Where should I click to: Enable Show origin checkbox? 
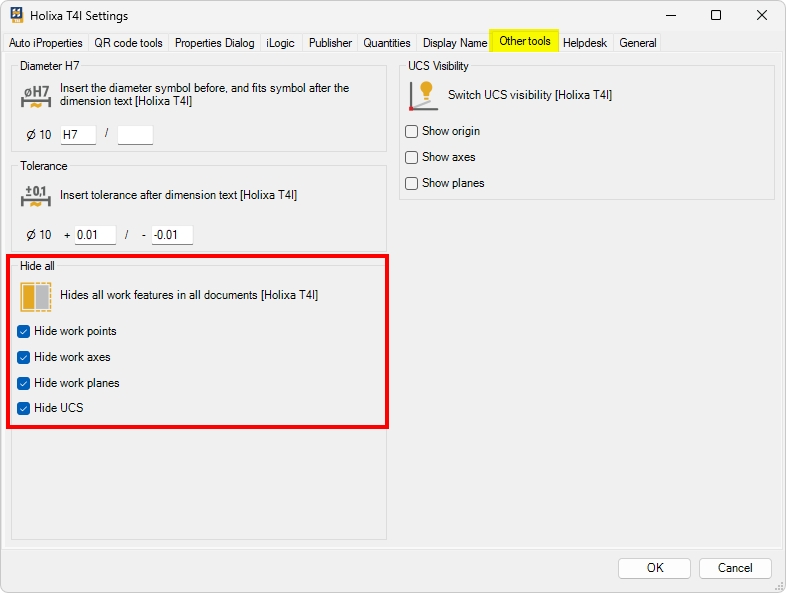(x=412, y=131)
